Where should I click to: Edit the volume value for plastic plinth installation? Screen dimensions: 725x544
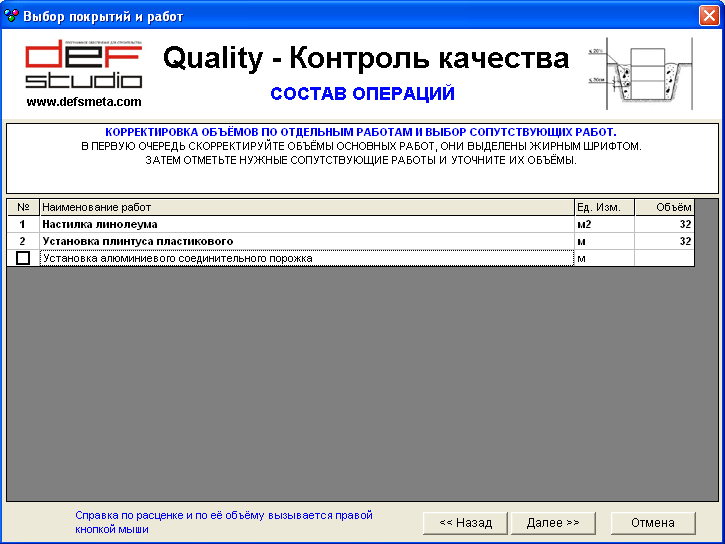pyautogui.click(x=664, y=242)
